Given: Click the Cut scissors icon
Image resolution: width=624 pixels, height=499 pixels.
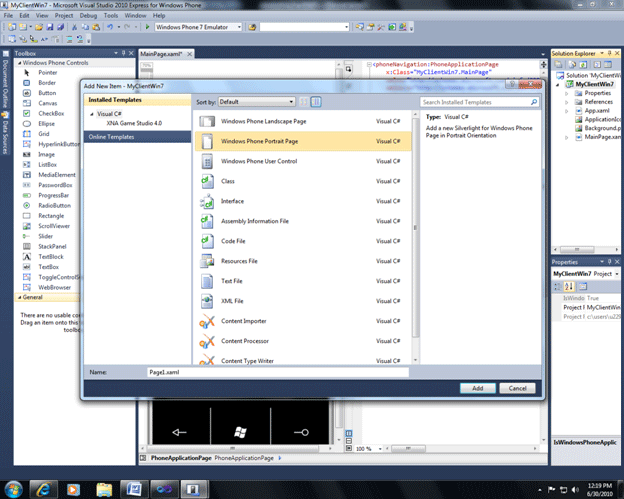Looking at the screenshot, I should (x=74, y=27).
